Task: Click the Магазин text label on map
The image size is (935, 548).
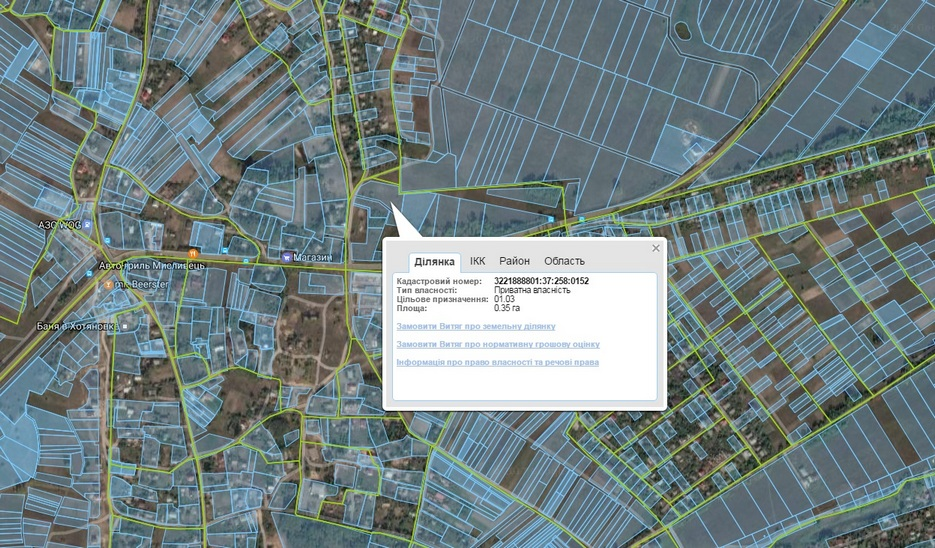Action: (x=313, y=257)
